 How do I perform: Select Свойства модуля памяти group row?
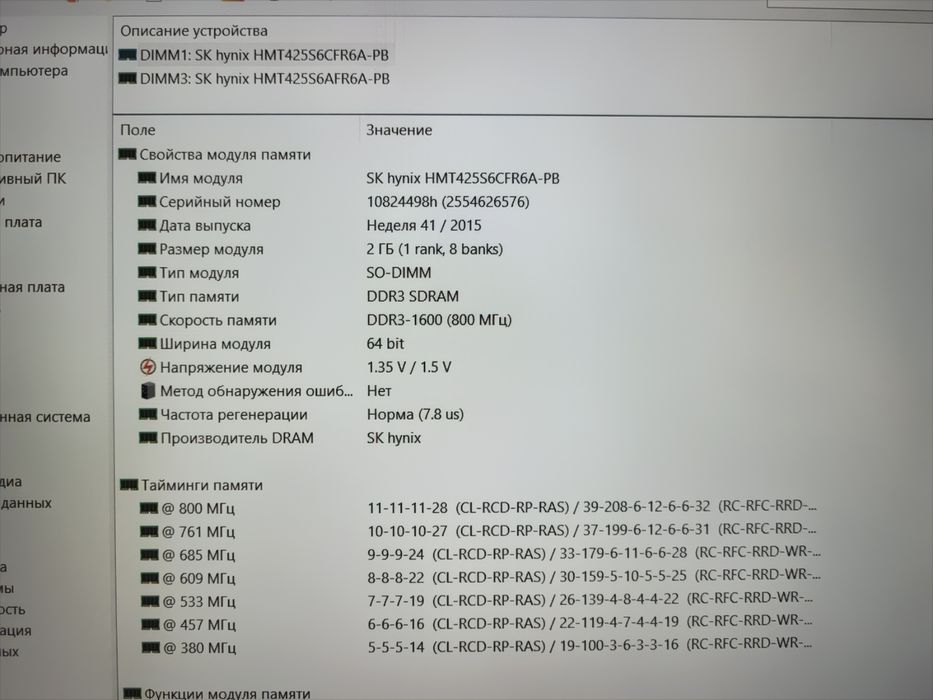tap(215, 155)
